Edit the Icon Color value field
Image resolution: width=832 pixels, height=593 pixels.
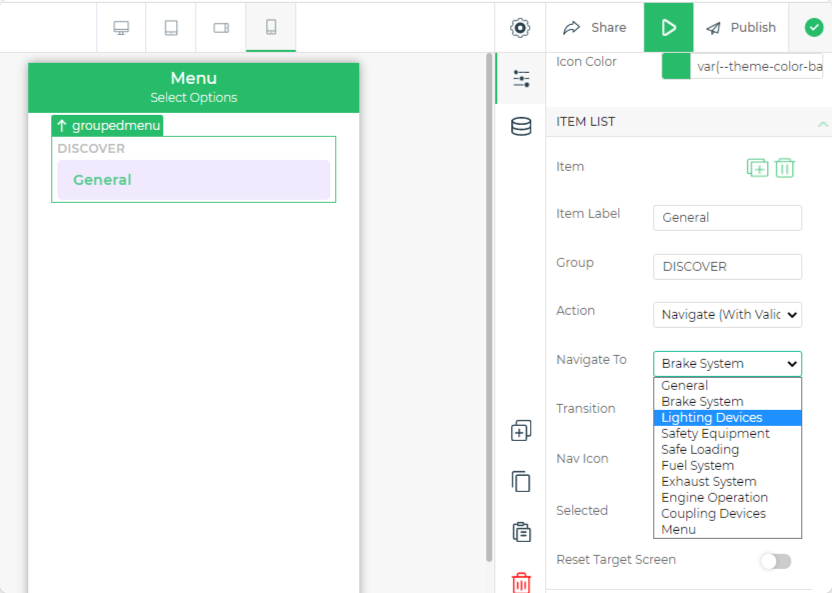click(757, 66)
